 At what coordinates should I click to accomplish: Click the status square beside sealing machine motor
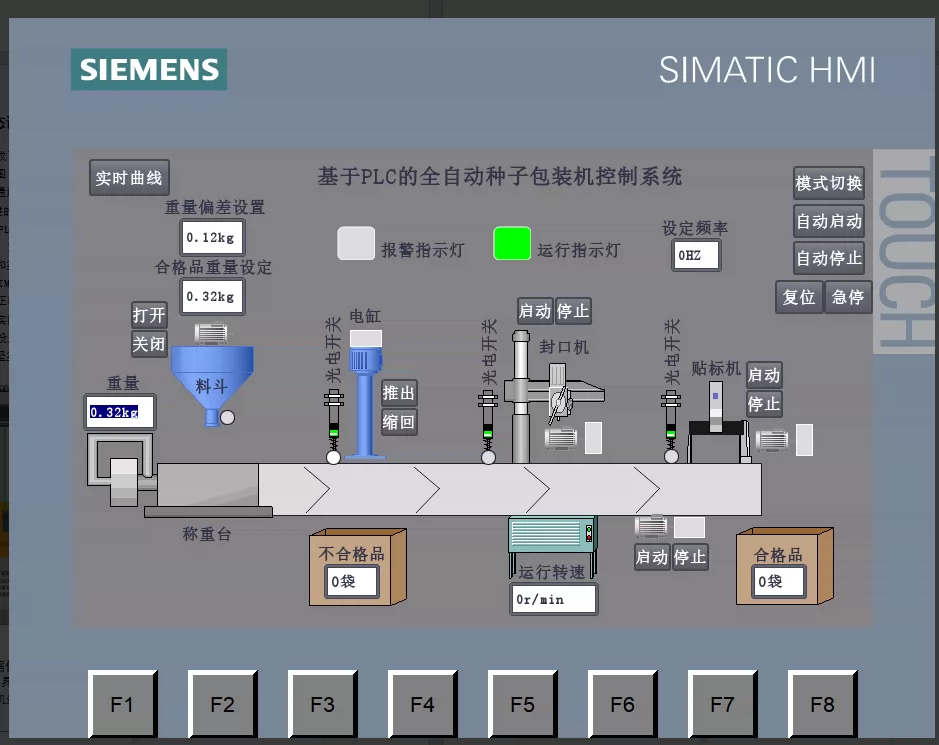coord(593,438)
